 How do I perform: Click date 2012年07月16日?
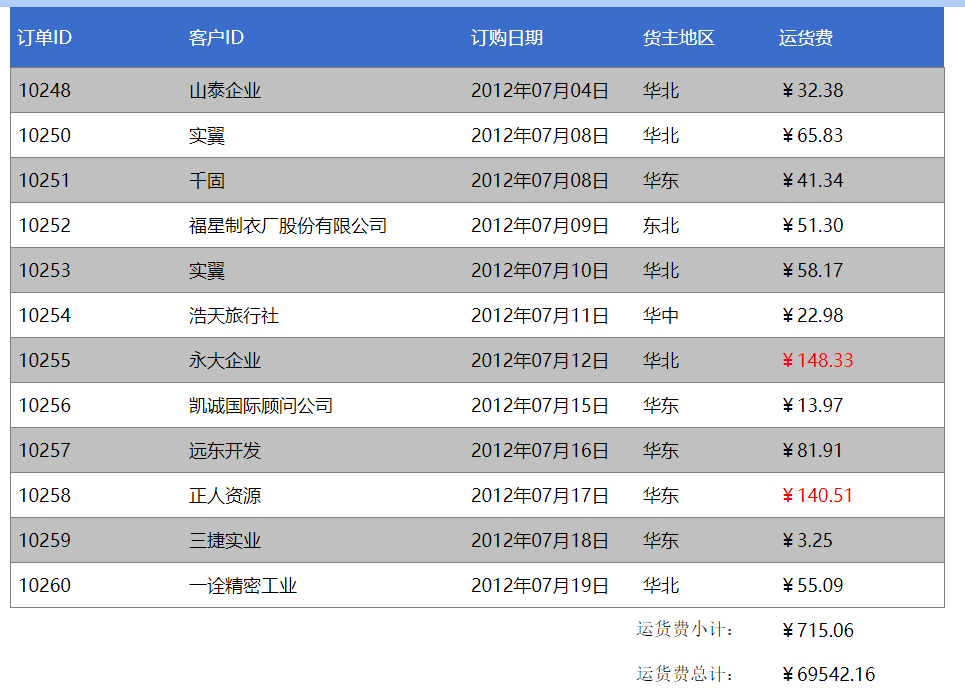[540, 450]
